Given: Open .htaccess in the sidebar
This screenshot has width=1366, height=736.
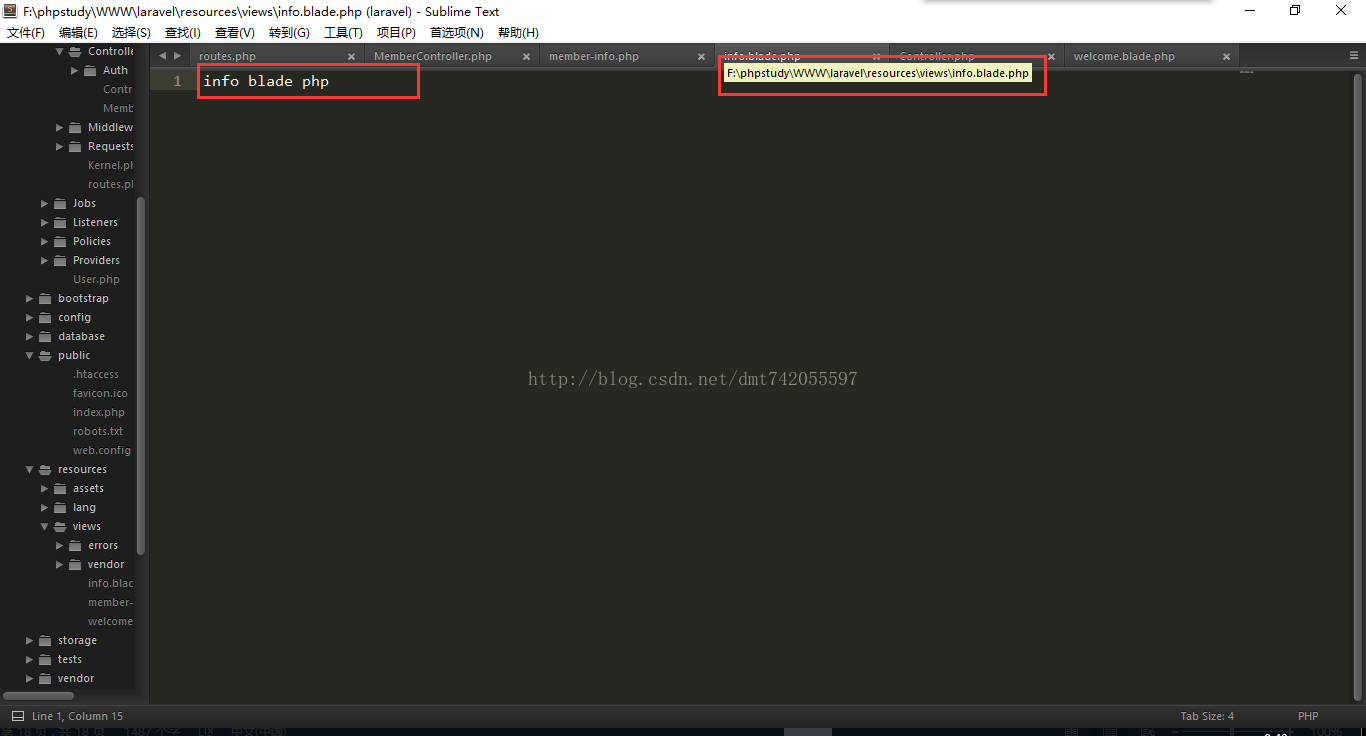Looking at the screenshot, I should pos(96,375).
